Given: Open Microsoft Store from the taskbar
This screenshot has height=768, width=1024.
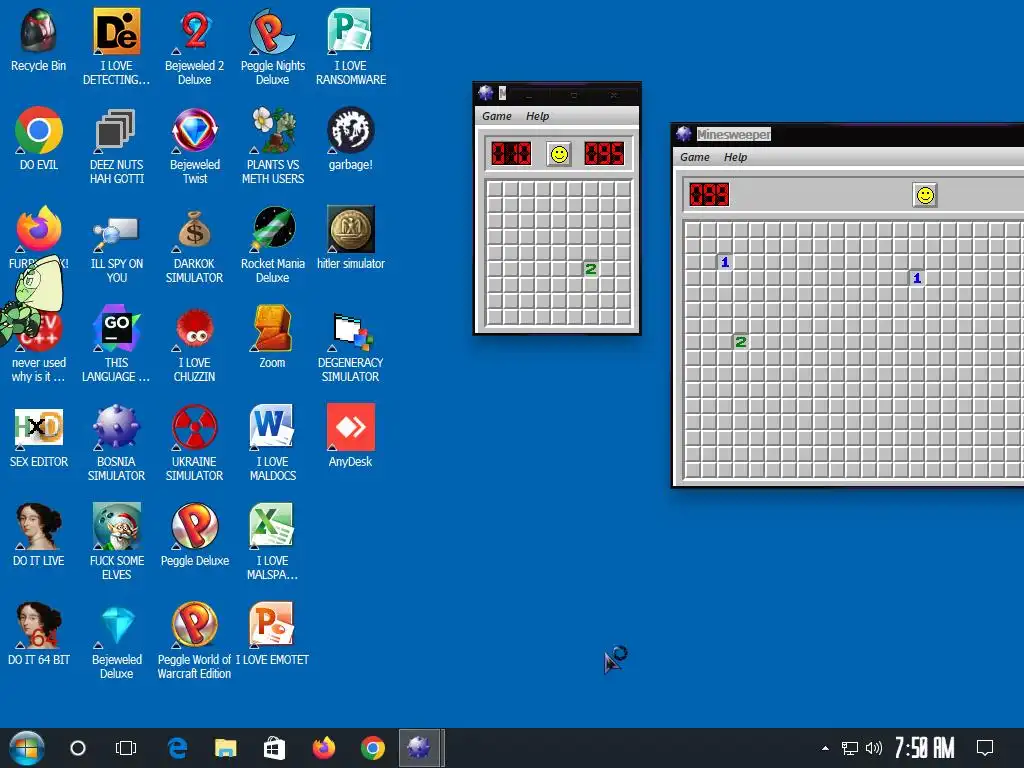Looking at the screenshot, I should pyautogui.click(x=274, y=748).
